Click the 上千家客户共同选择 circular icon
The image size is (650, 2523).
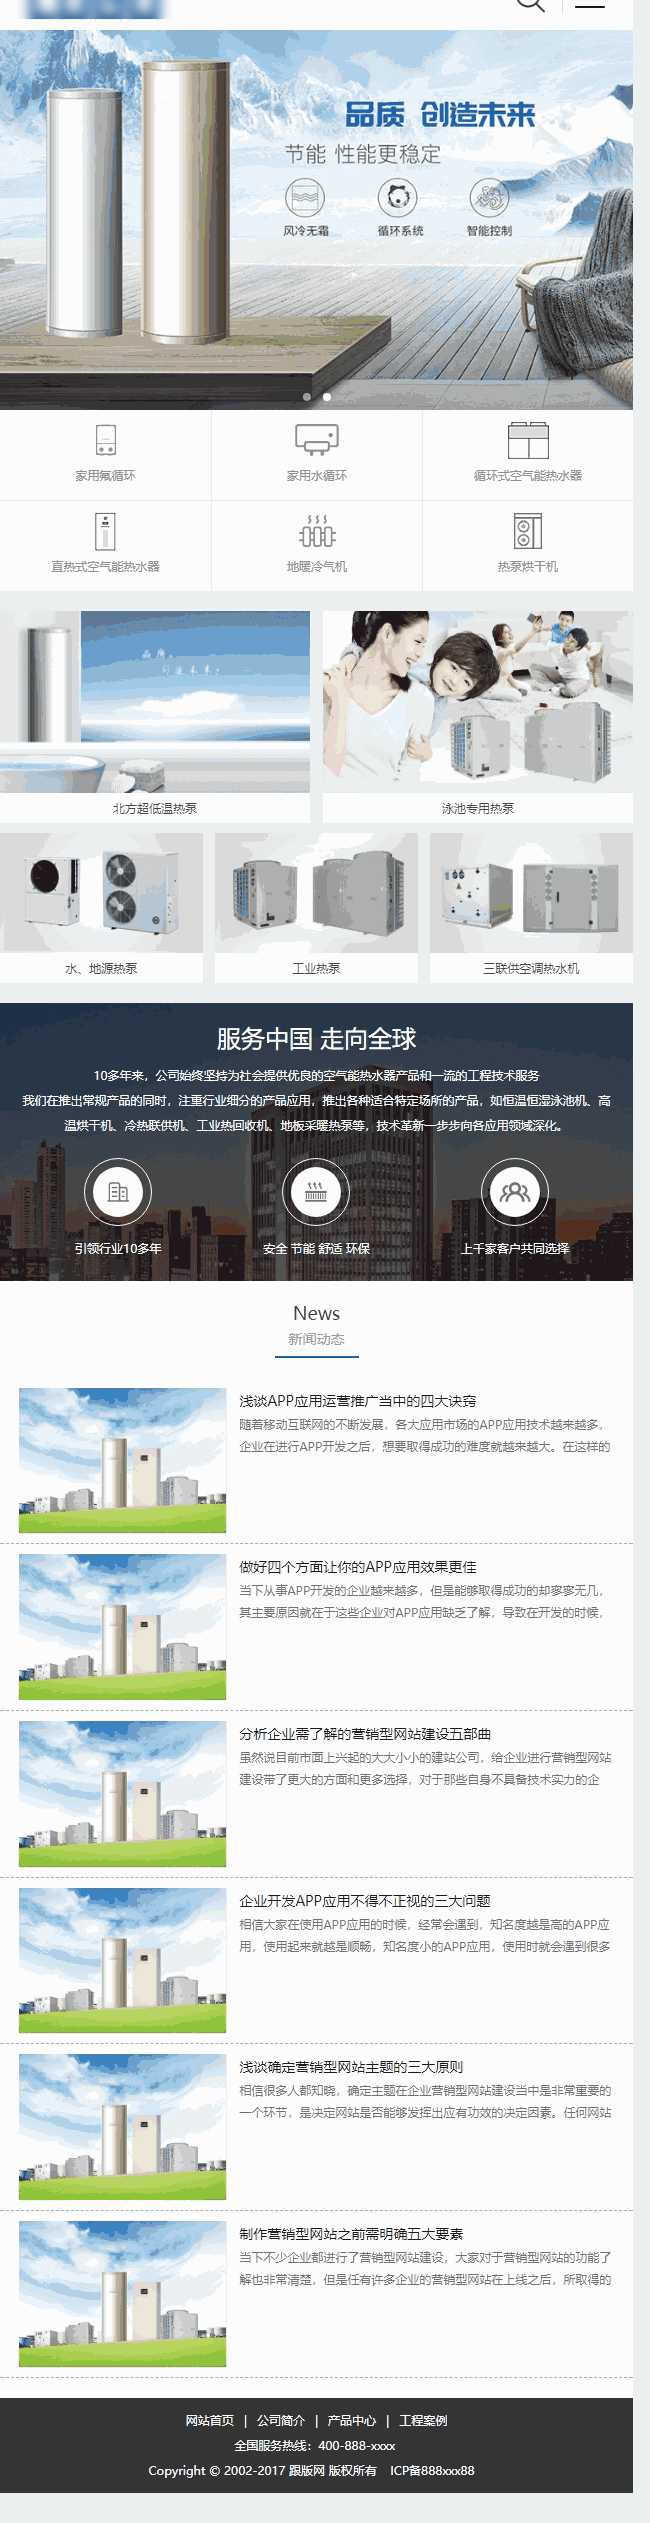(x=514, y=1191)
